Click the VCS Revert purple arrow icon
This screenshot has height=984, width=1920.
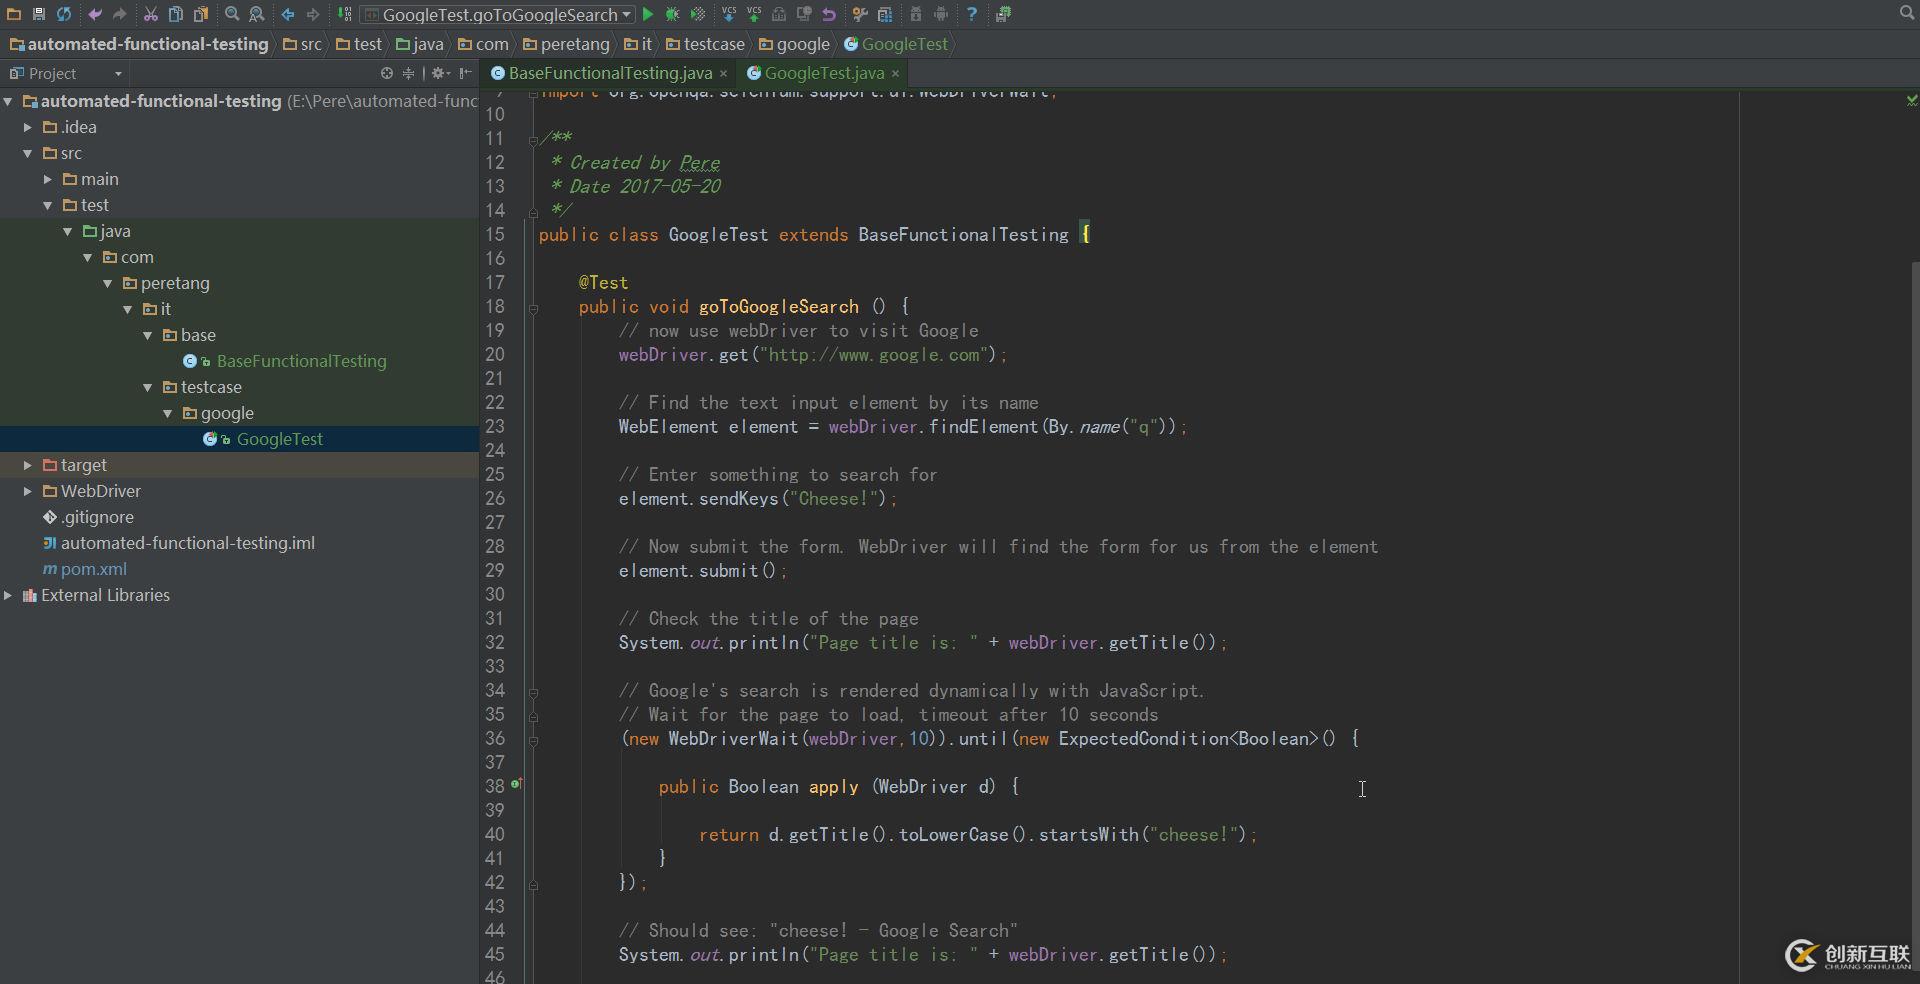coord(829,14)
